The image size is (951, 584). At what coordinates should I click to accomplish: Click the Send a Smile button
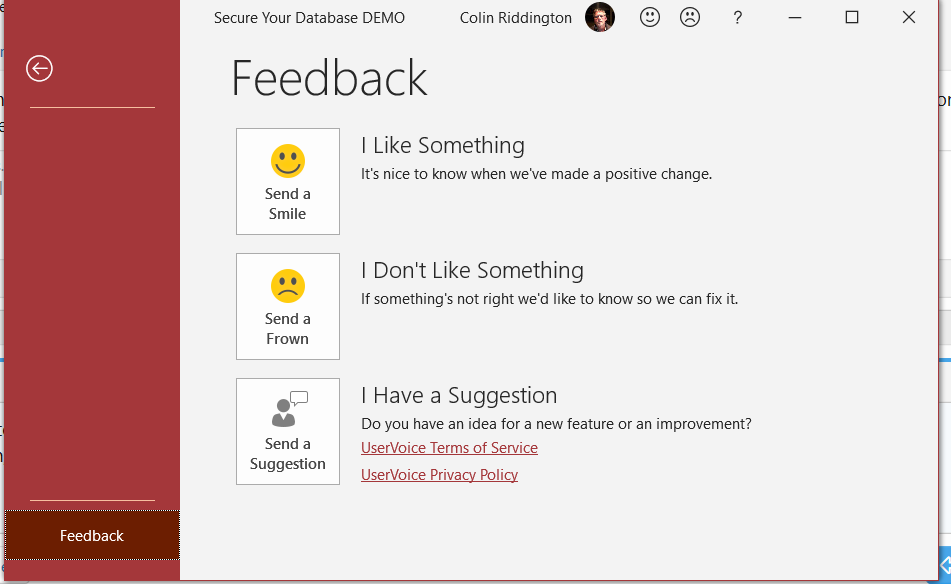point(288,181)
